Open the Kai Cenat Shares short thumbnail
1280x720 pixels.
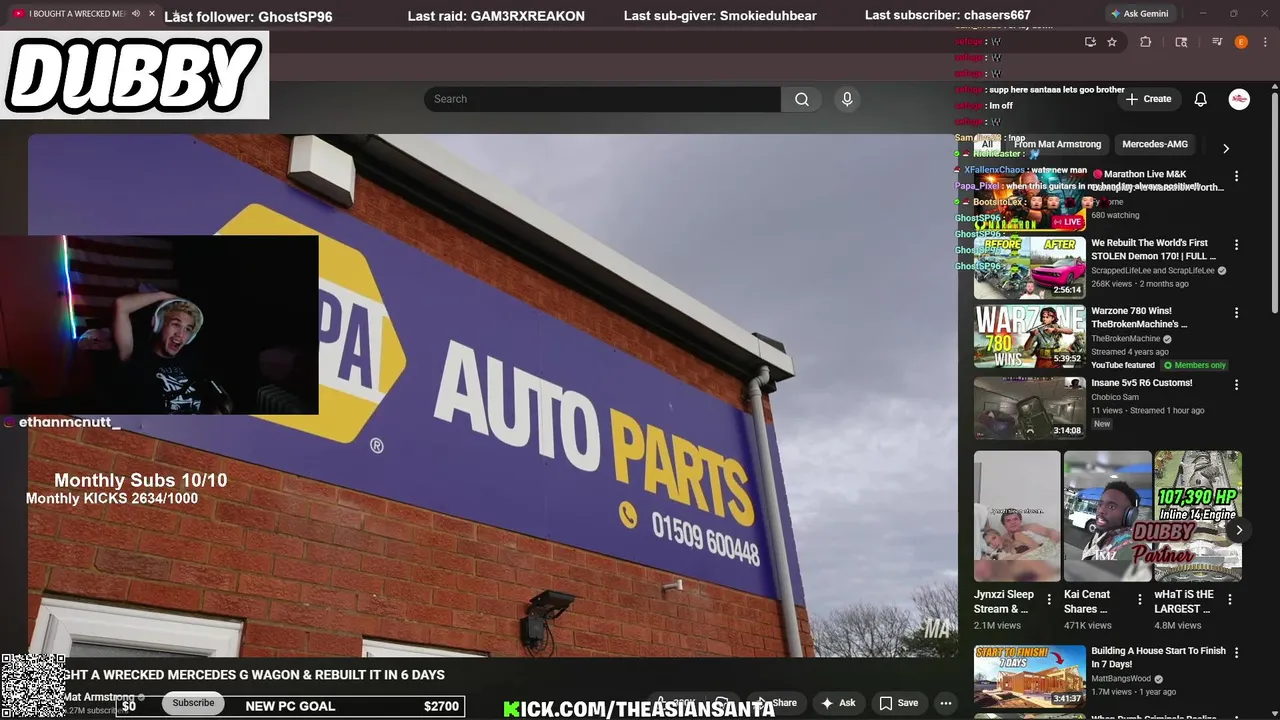pyautogui.click(x=1108, y=516)
